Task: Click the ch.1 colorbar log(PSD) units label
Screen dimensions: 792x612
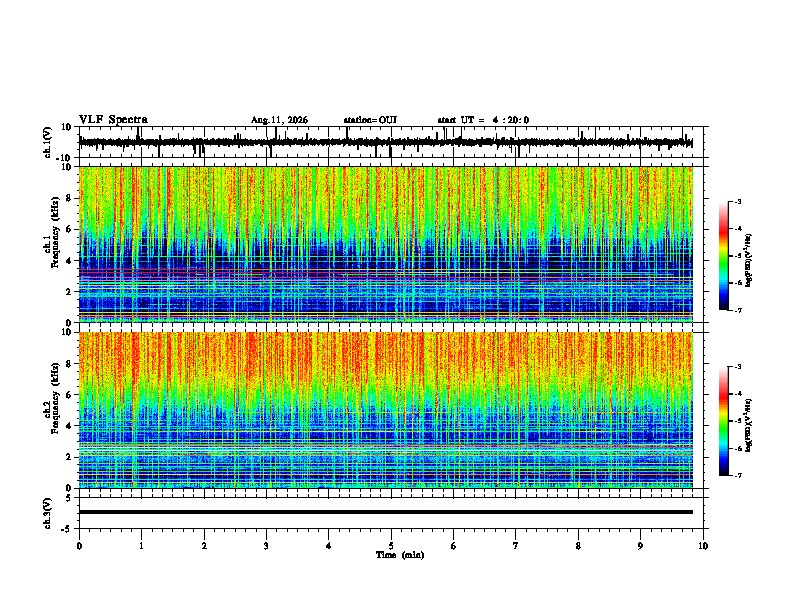Action: [749, 261]
